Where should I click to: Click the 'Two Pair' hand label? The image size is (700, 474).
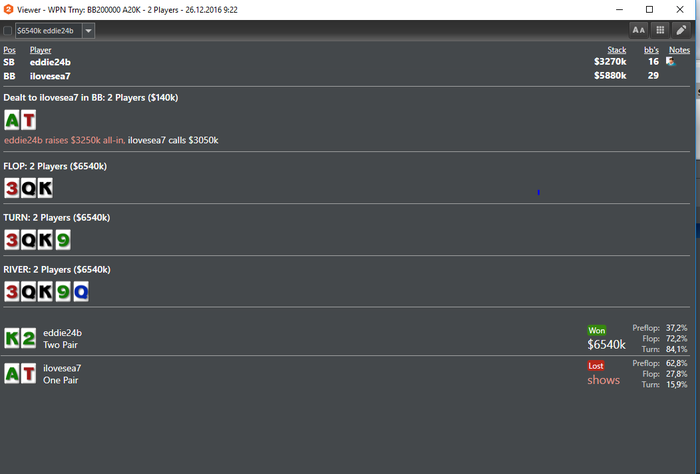[60, 345]
